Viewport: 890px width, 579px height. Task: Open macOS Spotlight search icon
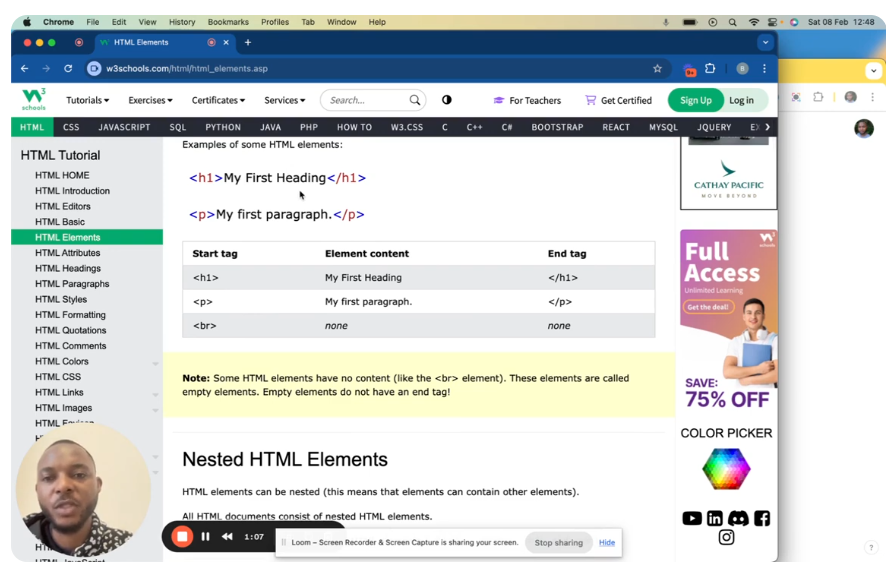(x=732, y=22)
